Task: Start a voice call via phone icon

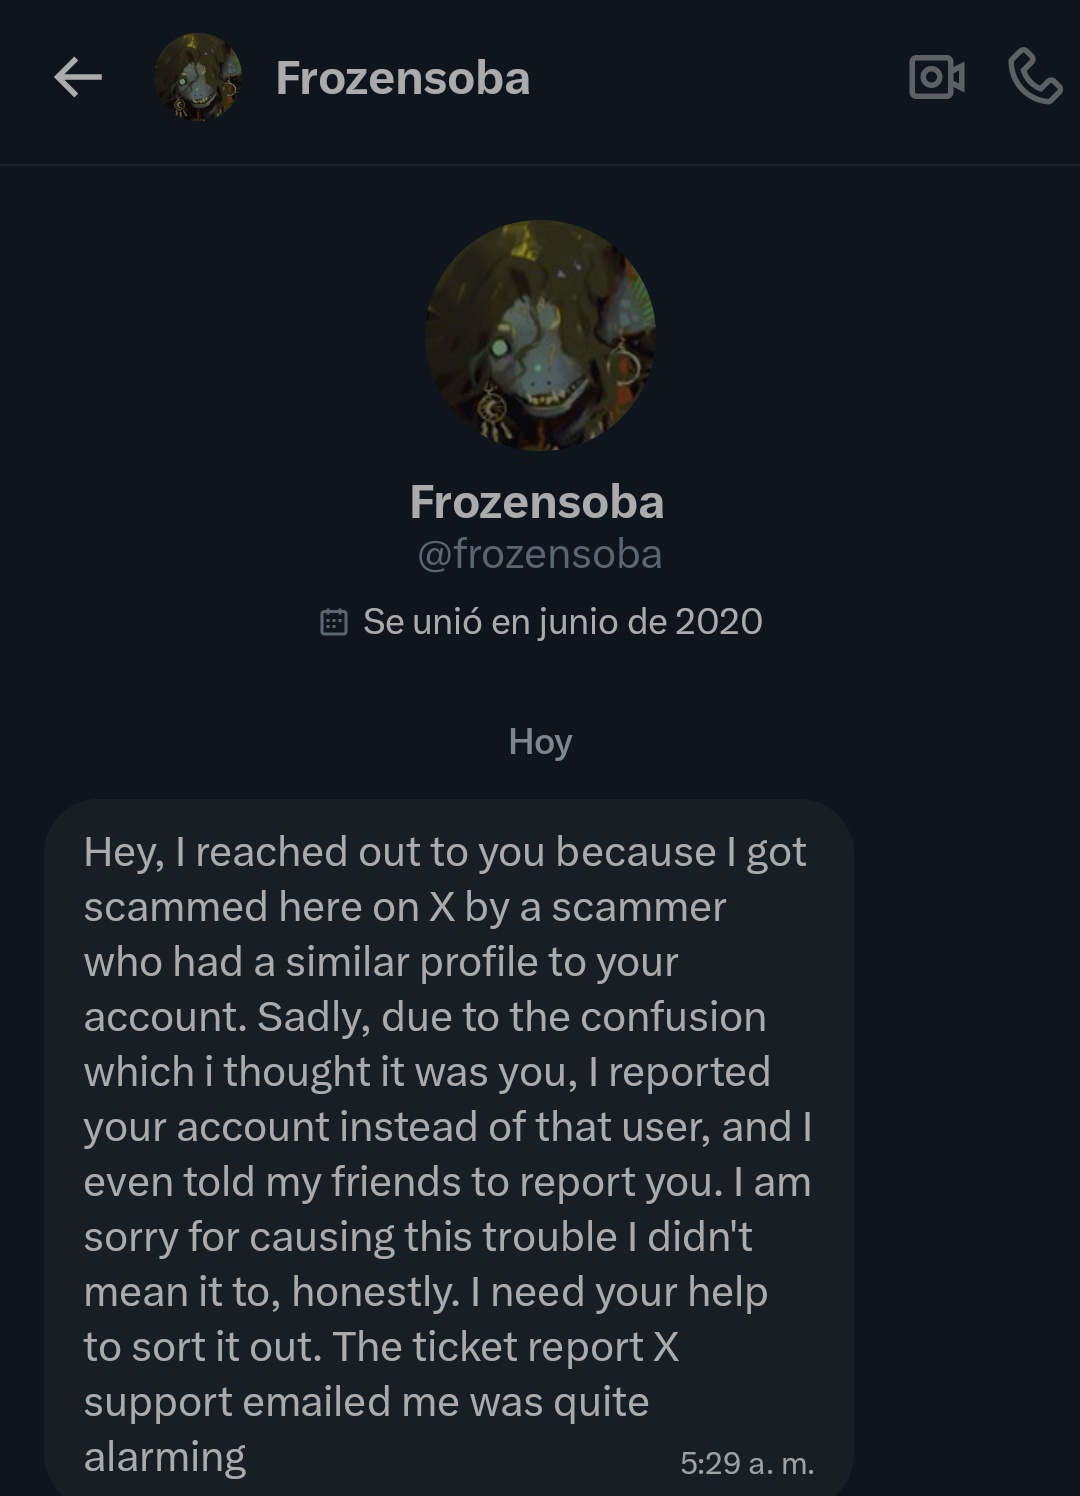Action: [x=1034, y=77]
